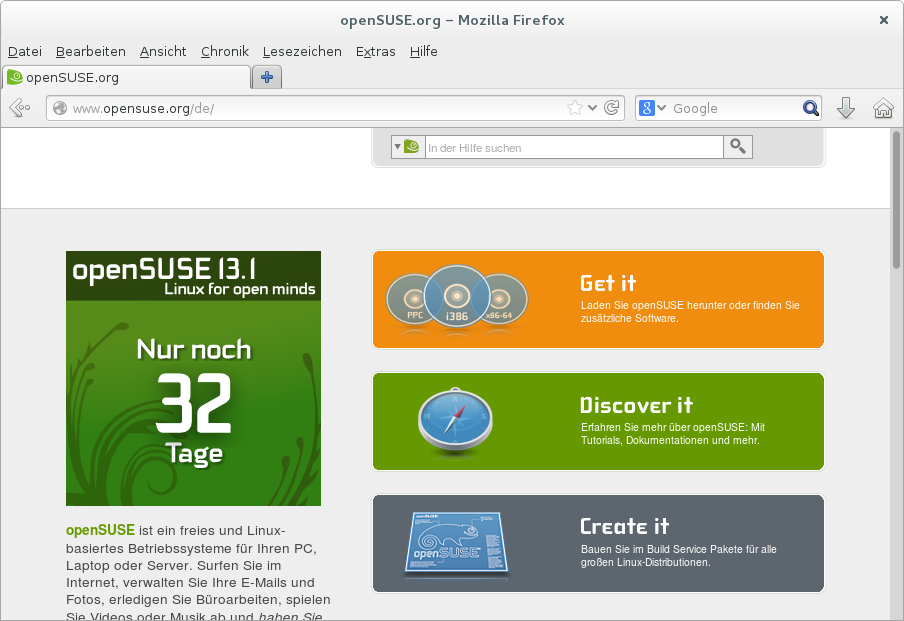Expand the URL history dropdown arrow
904x621 pixels.
(593, 108)
